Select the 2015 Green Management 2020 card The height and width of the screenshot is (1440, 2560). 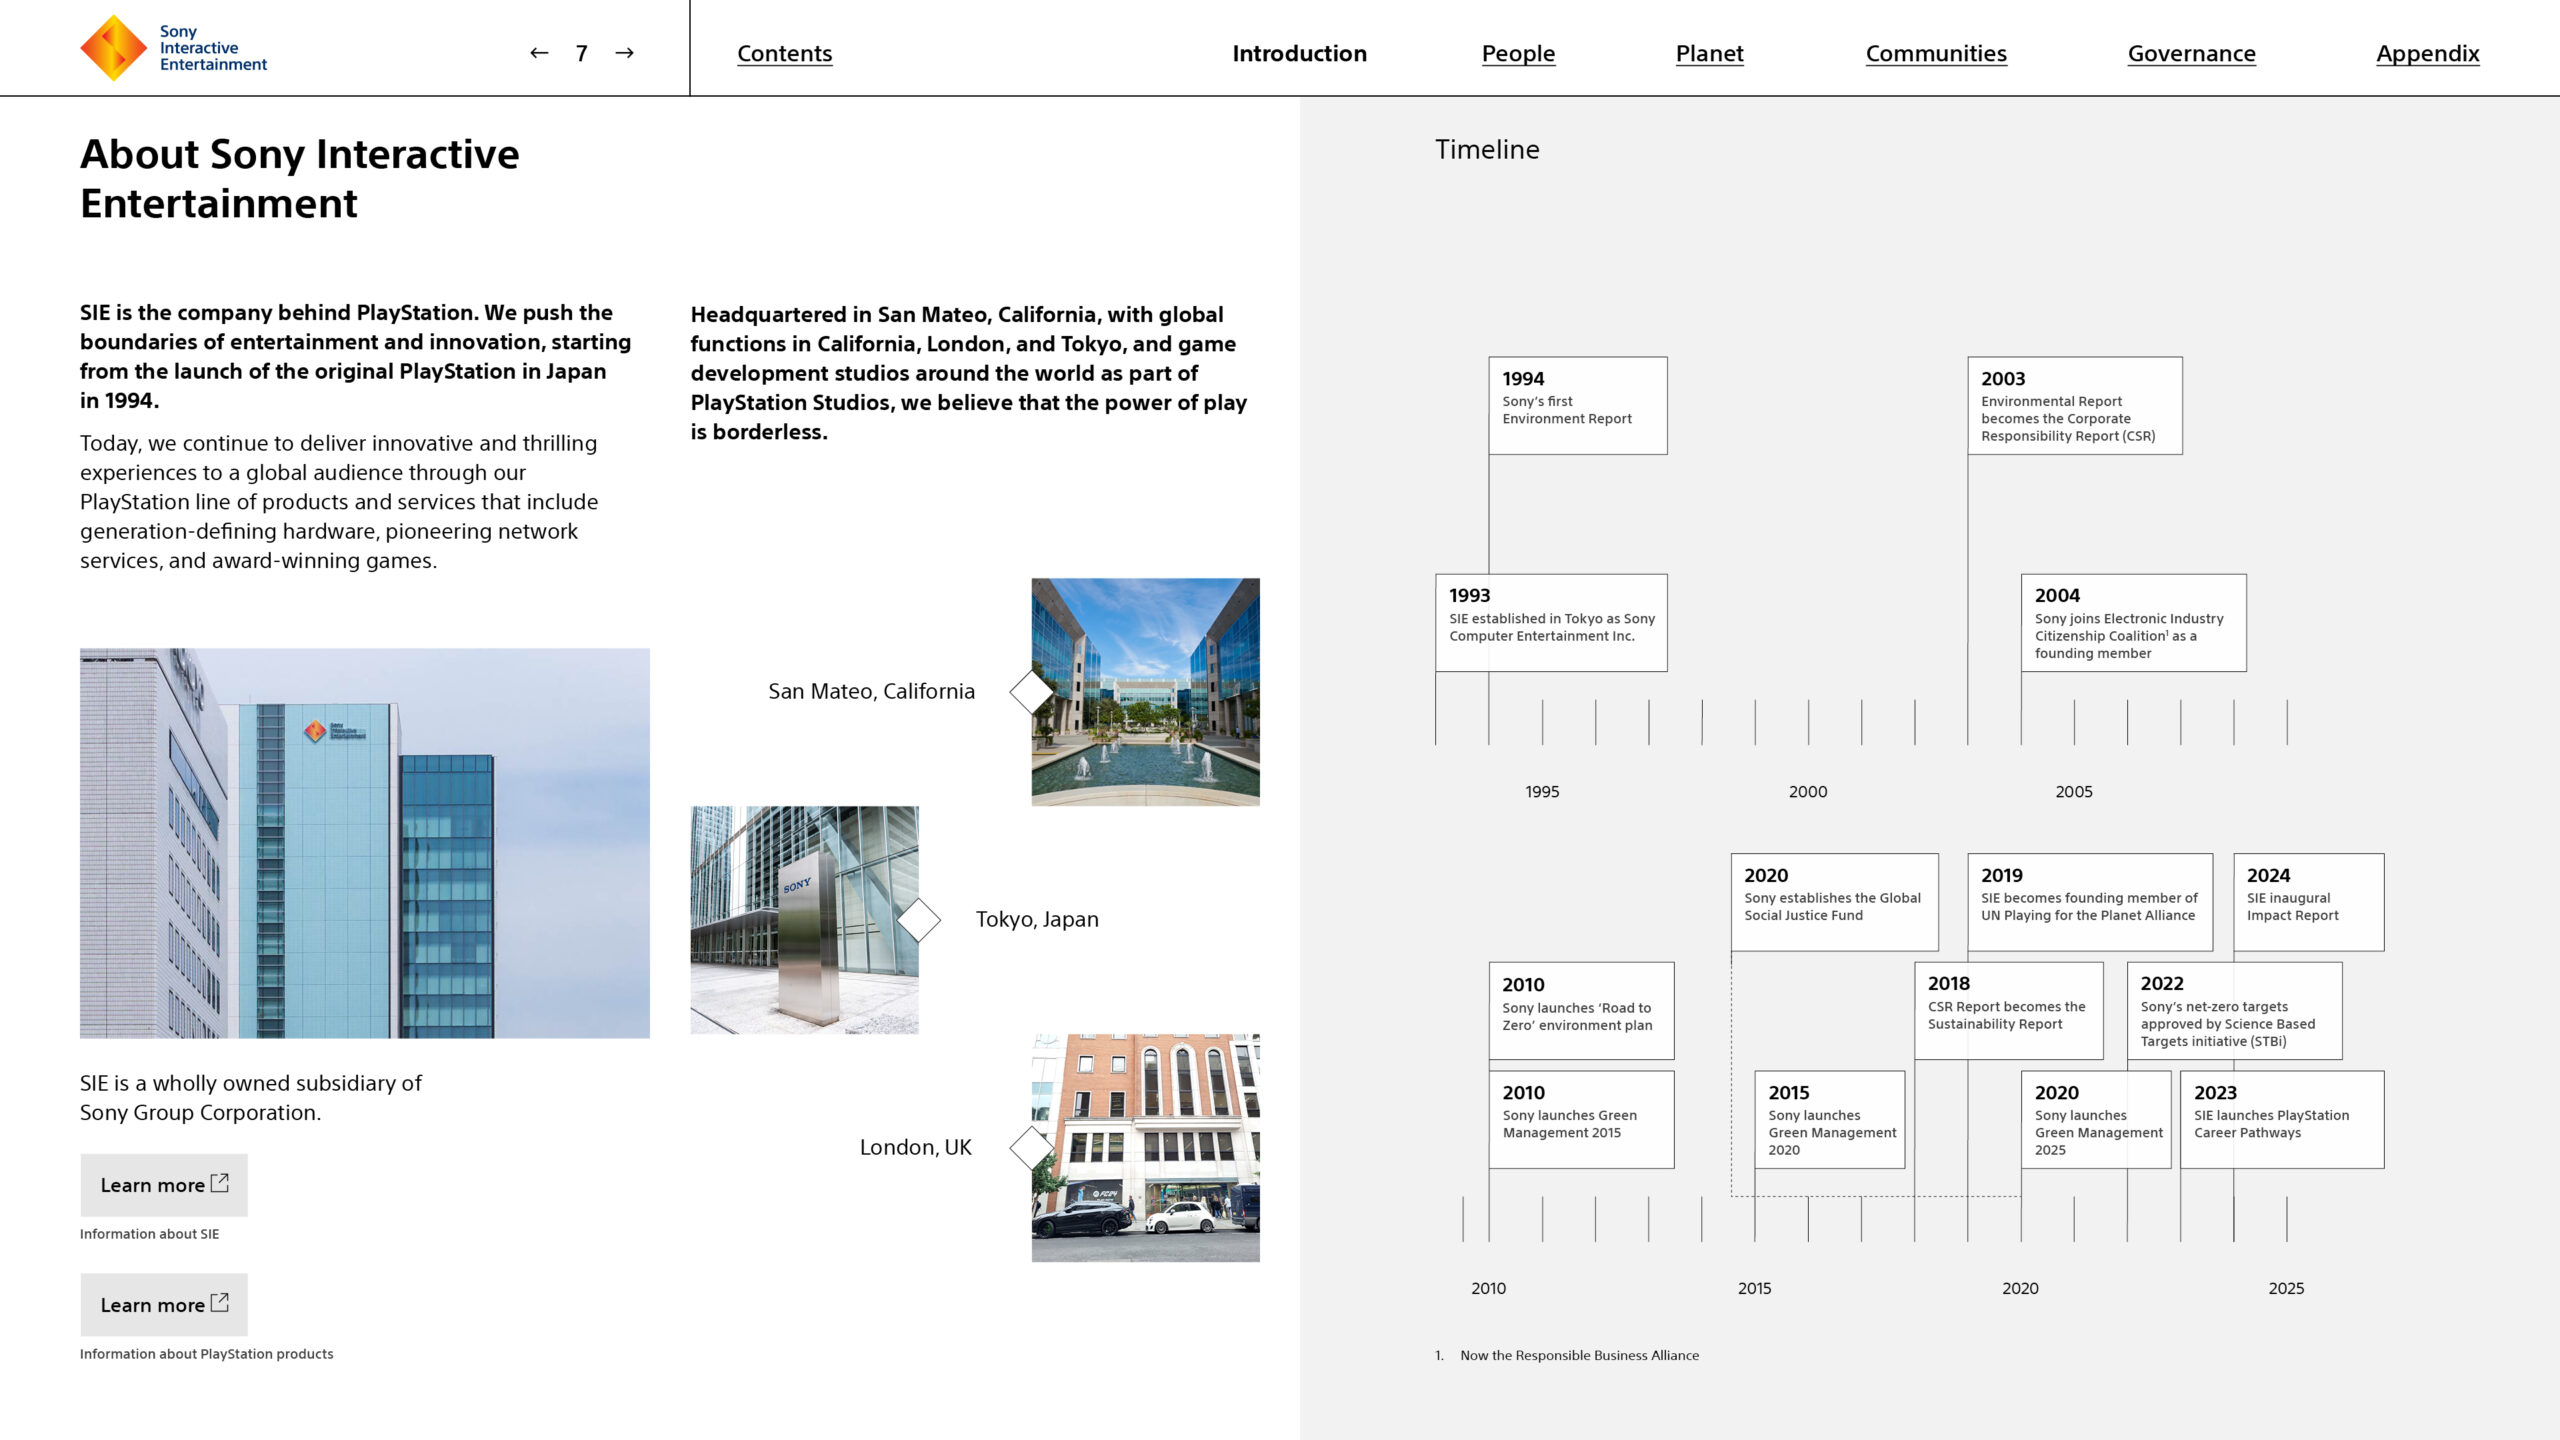click(x=1829, y=1120)
